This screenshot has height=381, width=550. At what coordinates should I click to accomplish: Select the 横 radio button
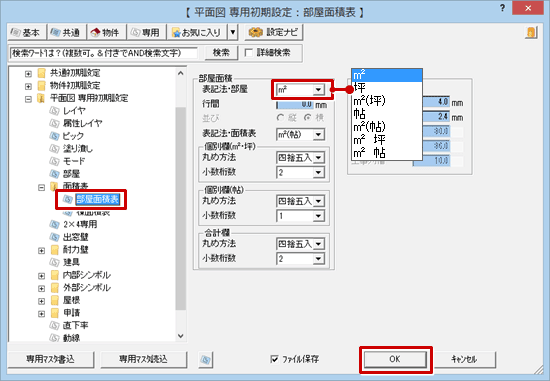tap(308, 118)
